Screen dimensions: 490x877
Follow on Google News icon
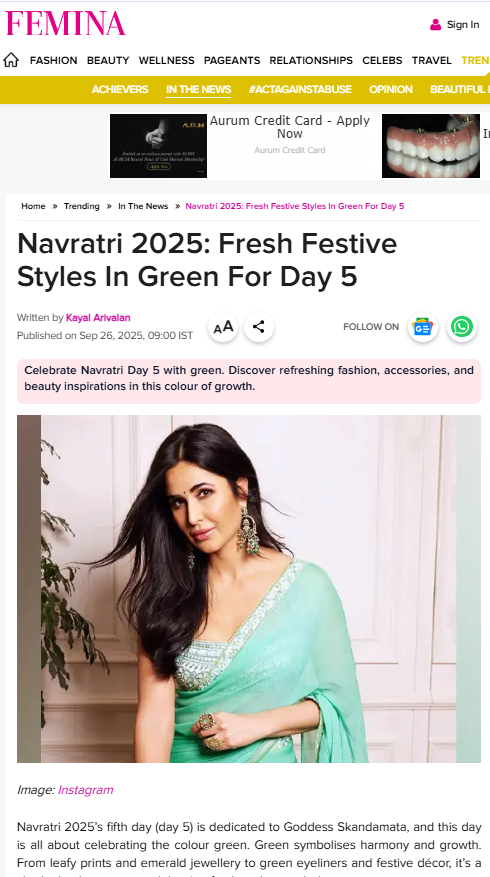[423, 327]
